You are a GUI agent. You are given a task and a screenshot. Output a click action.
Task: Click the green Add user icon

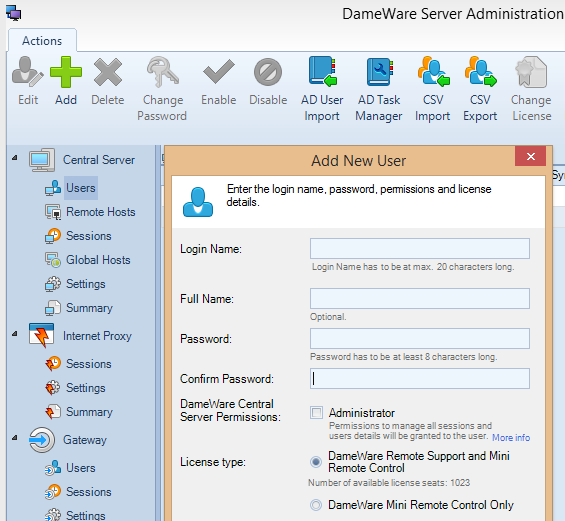point(66,72)
